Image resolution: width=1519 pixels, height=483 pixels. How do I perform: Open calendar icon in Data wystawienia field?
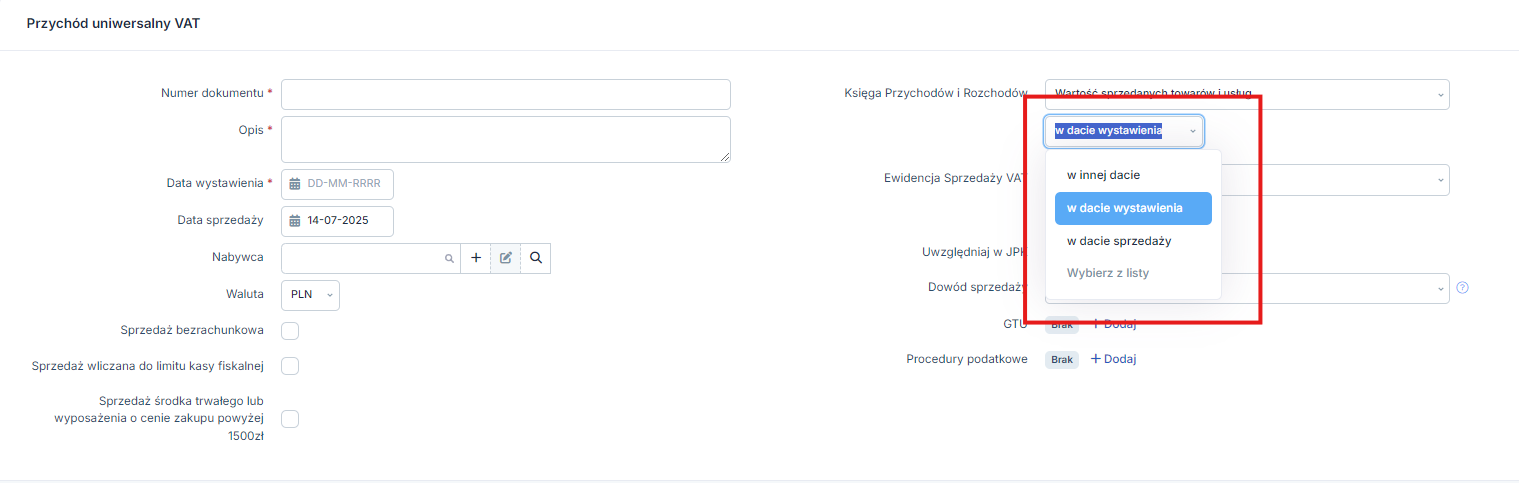[x=295, y=185]
